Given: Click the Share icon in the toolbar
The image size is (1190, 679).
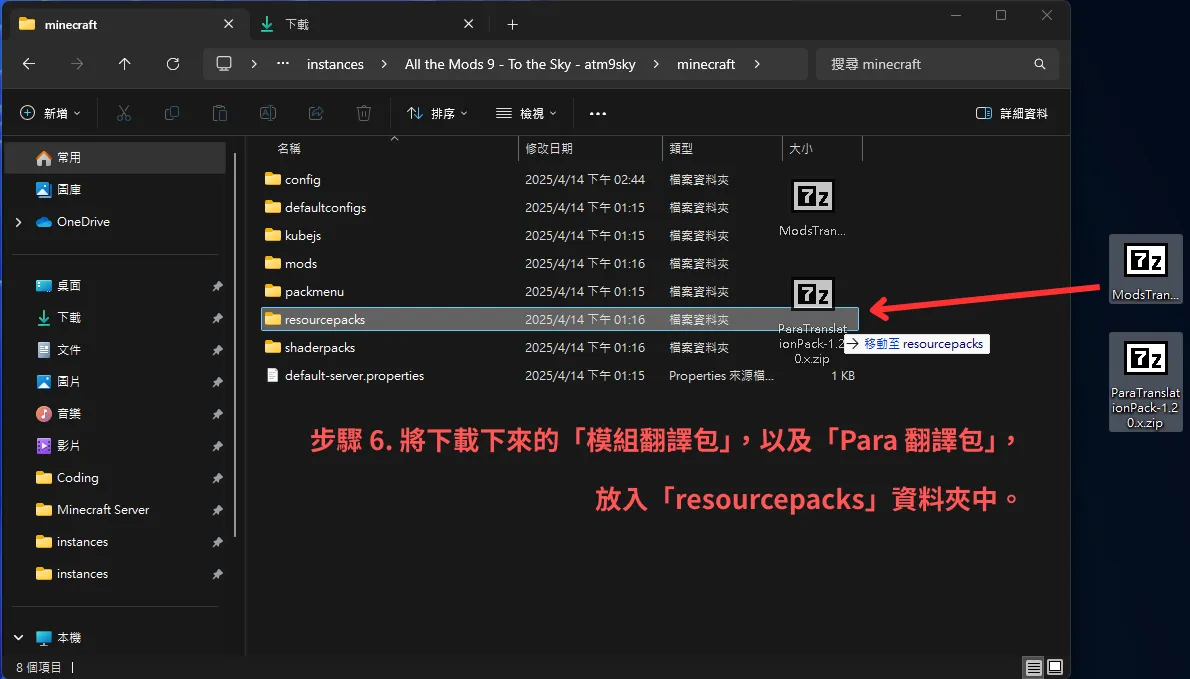Looking at the screenshot, I should [315, 112].
